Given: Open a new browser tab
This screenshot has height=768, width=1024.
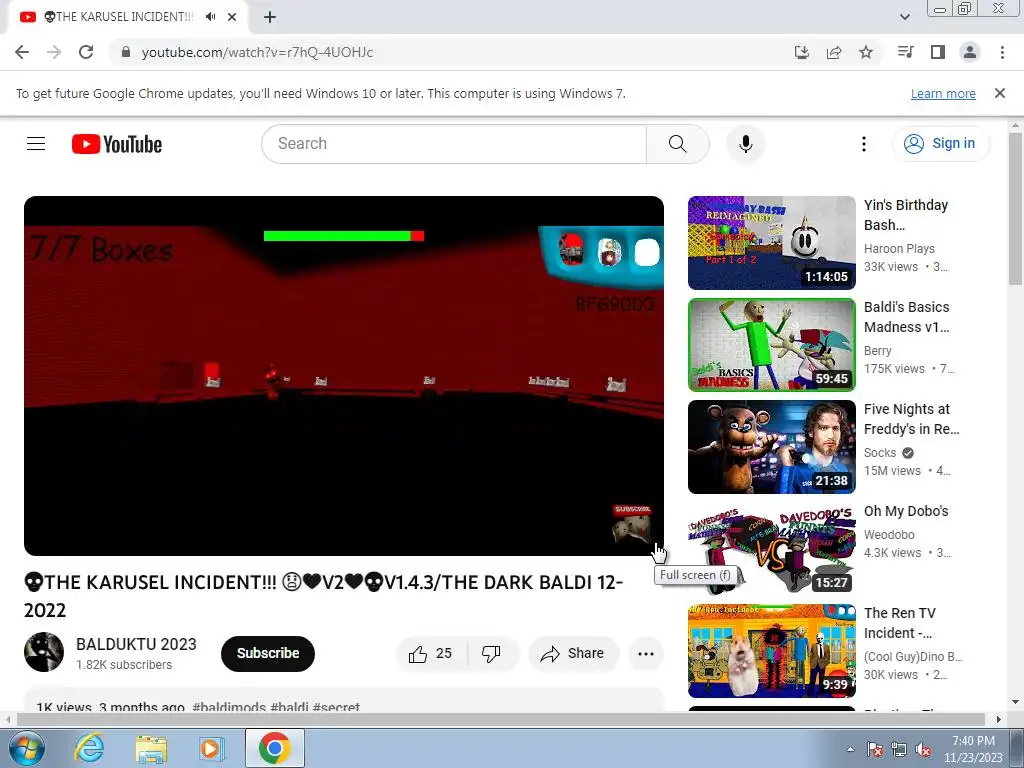Looking at the screenshot, I should [x=270, y=17].
